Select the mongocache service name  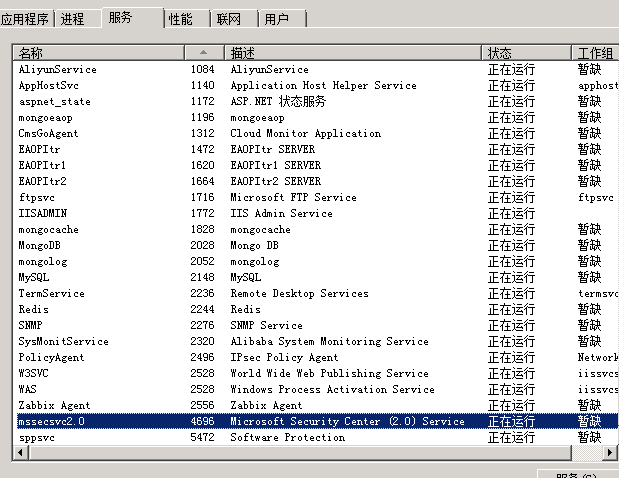click(48, 229)
